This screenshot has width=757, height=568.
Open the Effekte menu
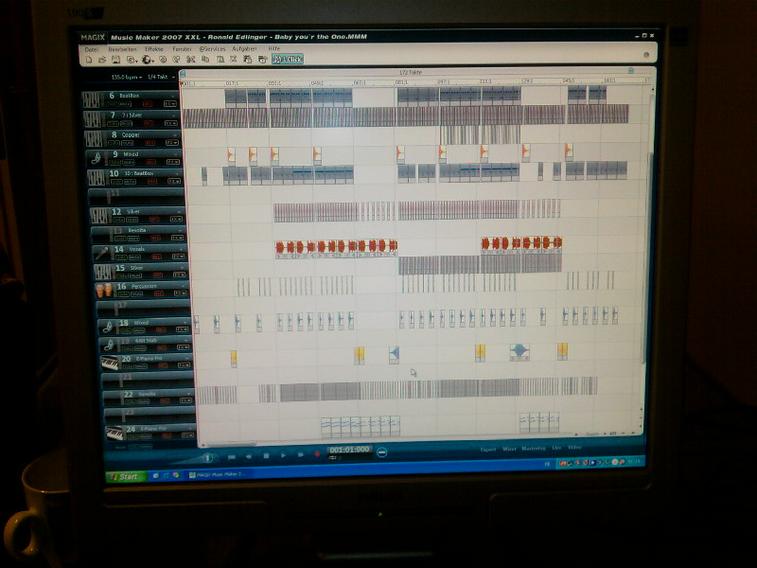[153, 48]
